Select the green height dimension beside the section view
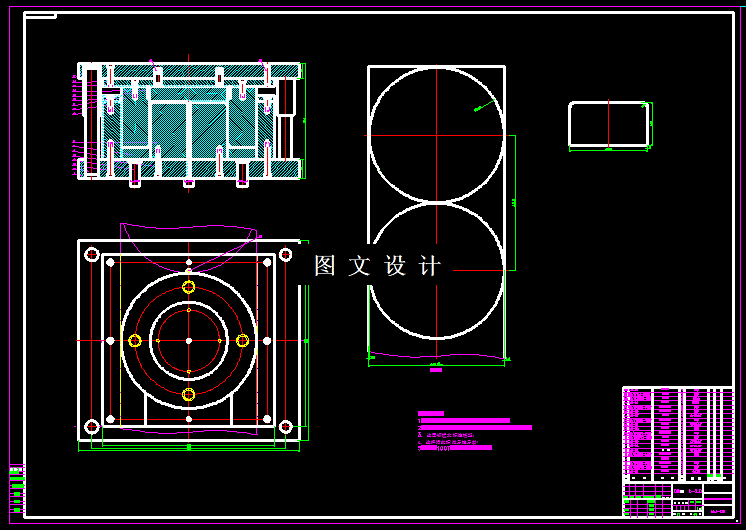This screenshot has height=530, width=746. click(x=304, y=121)
